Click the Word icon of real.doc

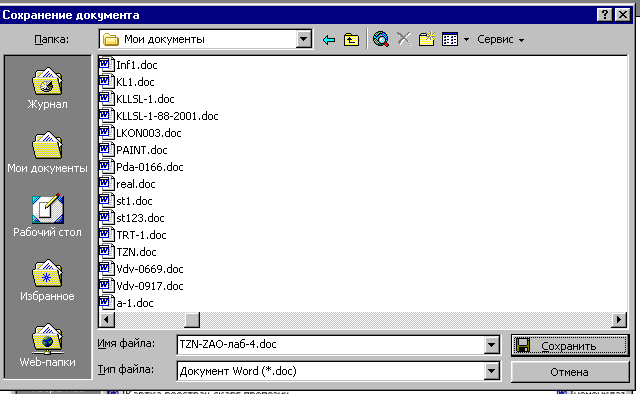(106, 184)
